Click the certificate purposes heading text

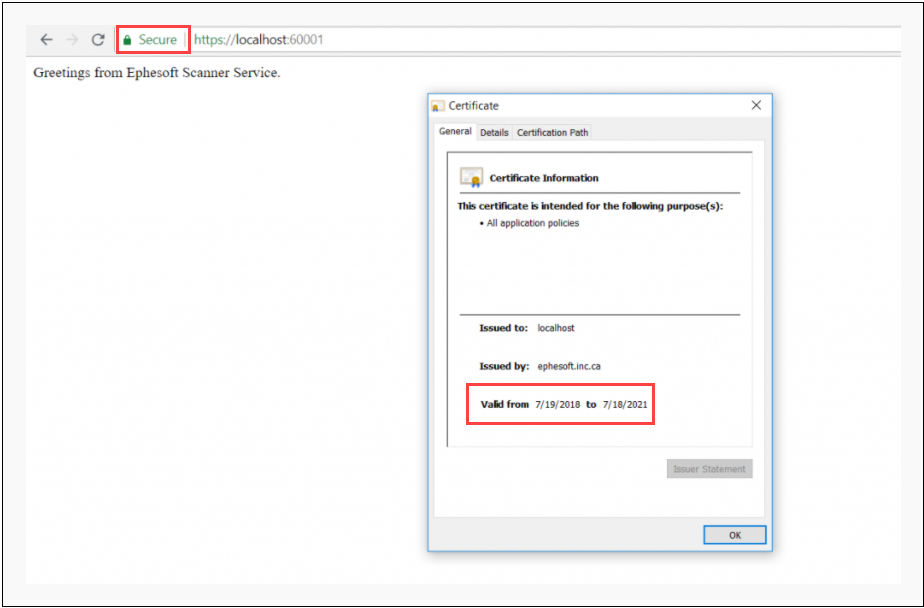pos(590,206)
